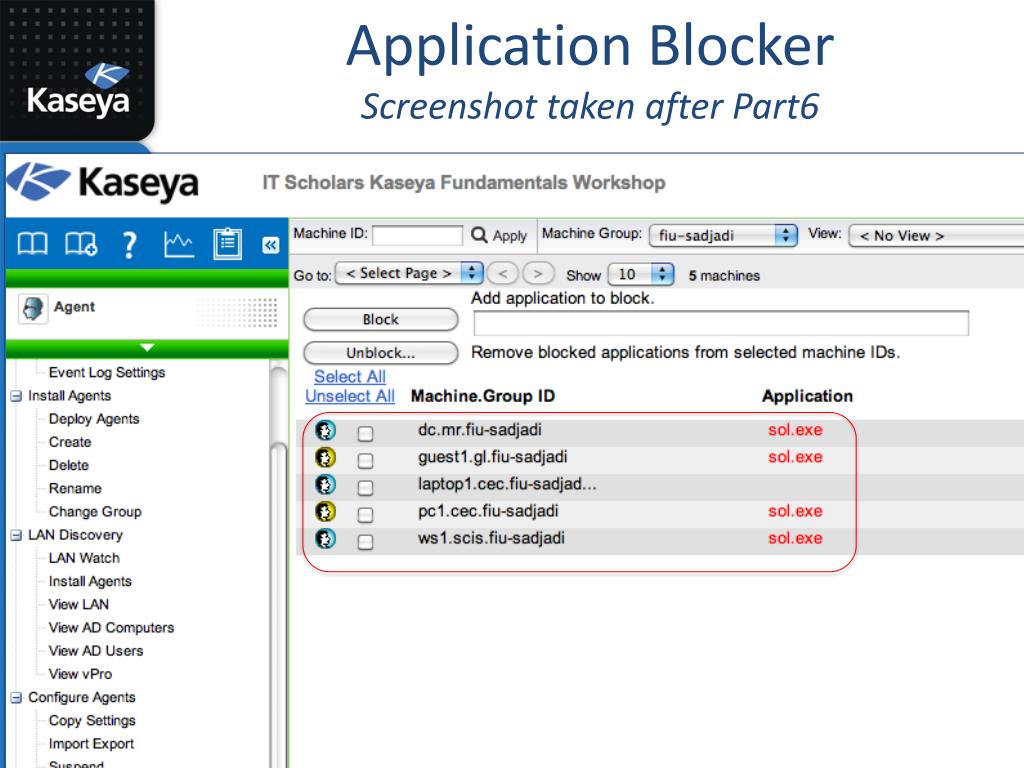Click agent status icon for guest1.gl.fiu-sadjadi
Screen dimensions: 1024x768
pyautogui.click(x=325, y=457)
